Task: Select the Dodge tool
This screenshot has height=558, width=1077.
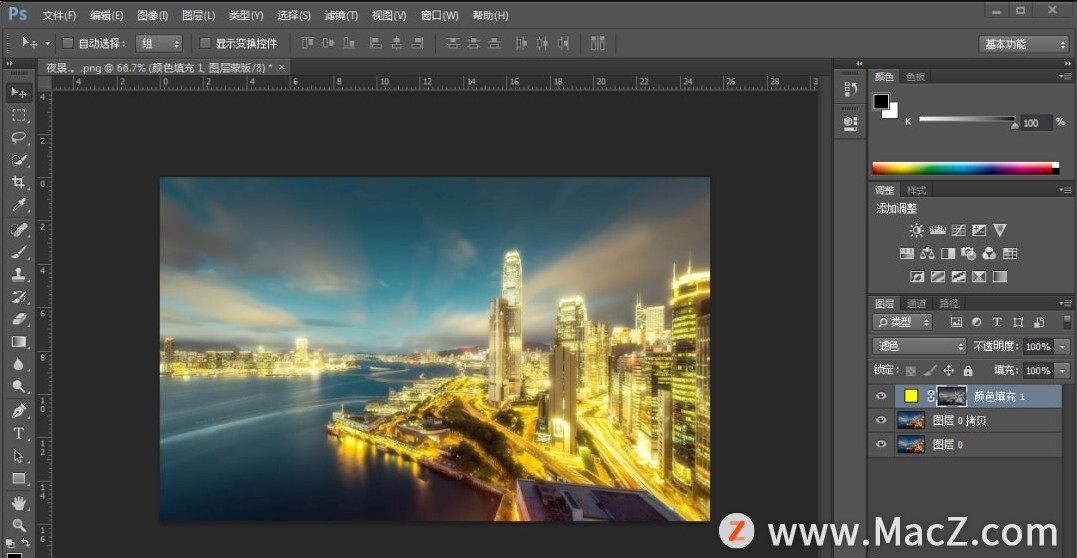Action: click(x=19, y=386)
